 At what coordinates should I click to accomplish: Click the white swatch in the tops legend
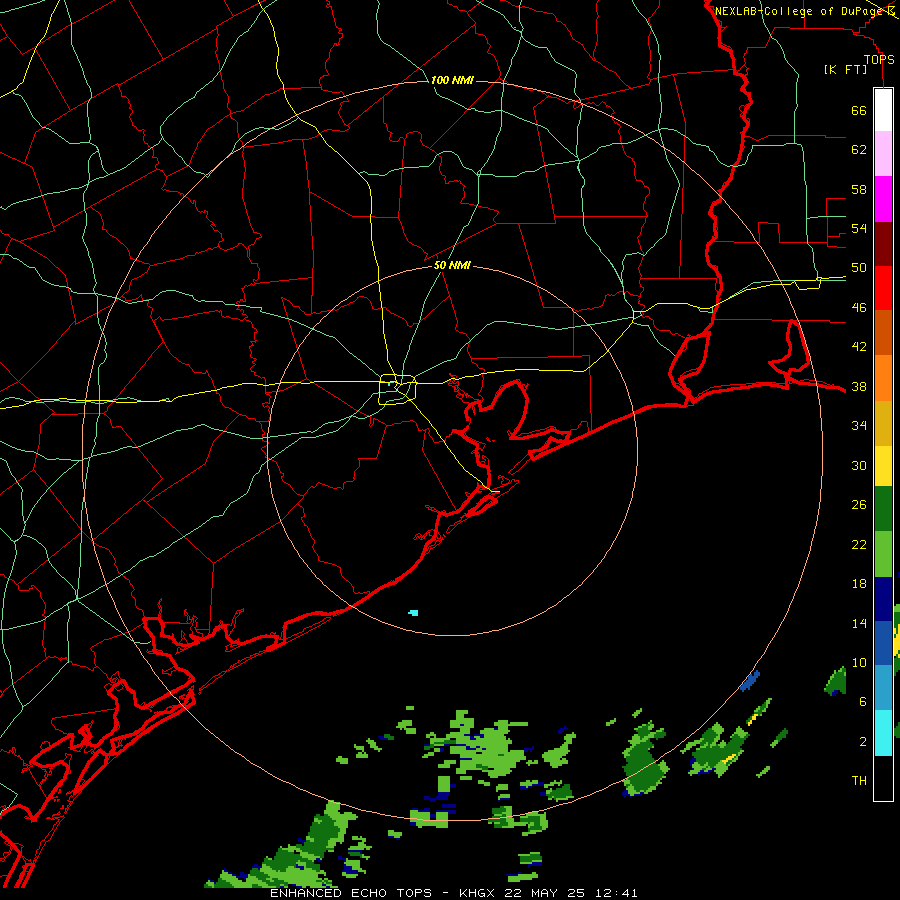coord(883,110)
